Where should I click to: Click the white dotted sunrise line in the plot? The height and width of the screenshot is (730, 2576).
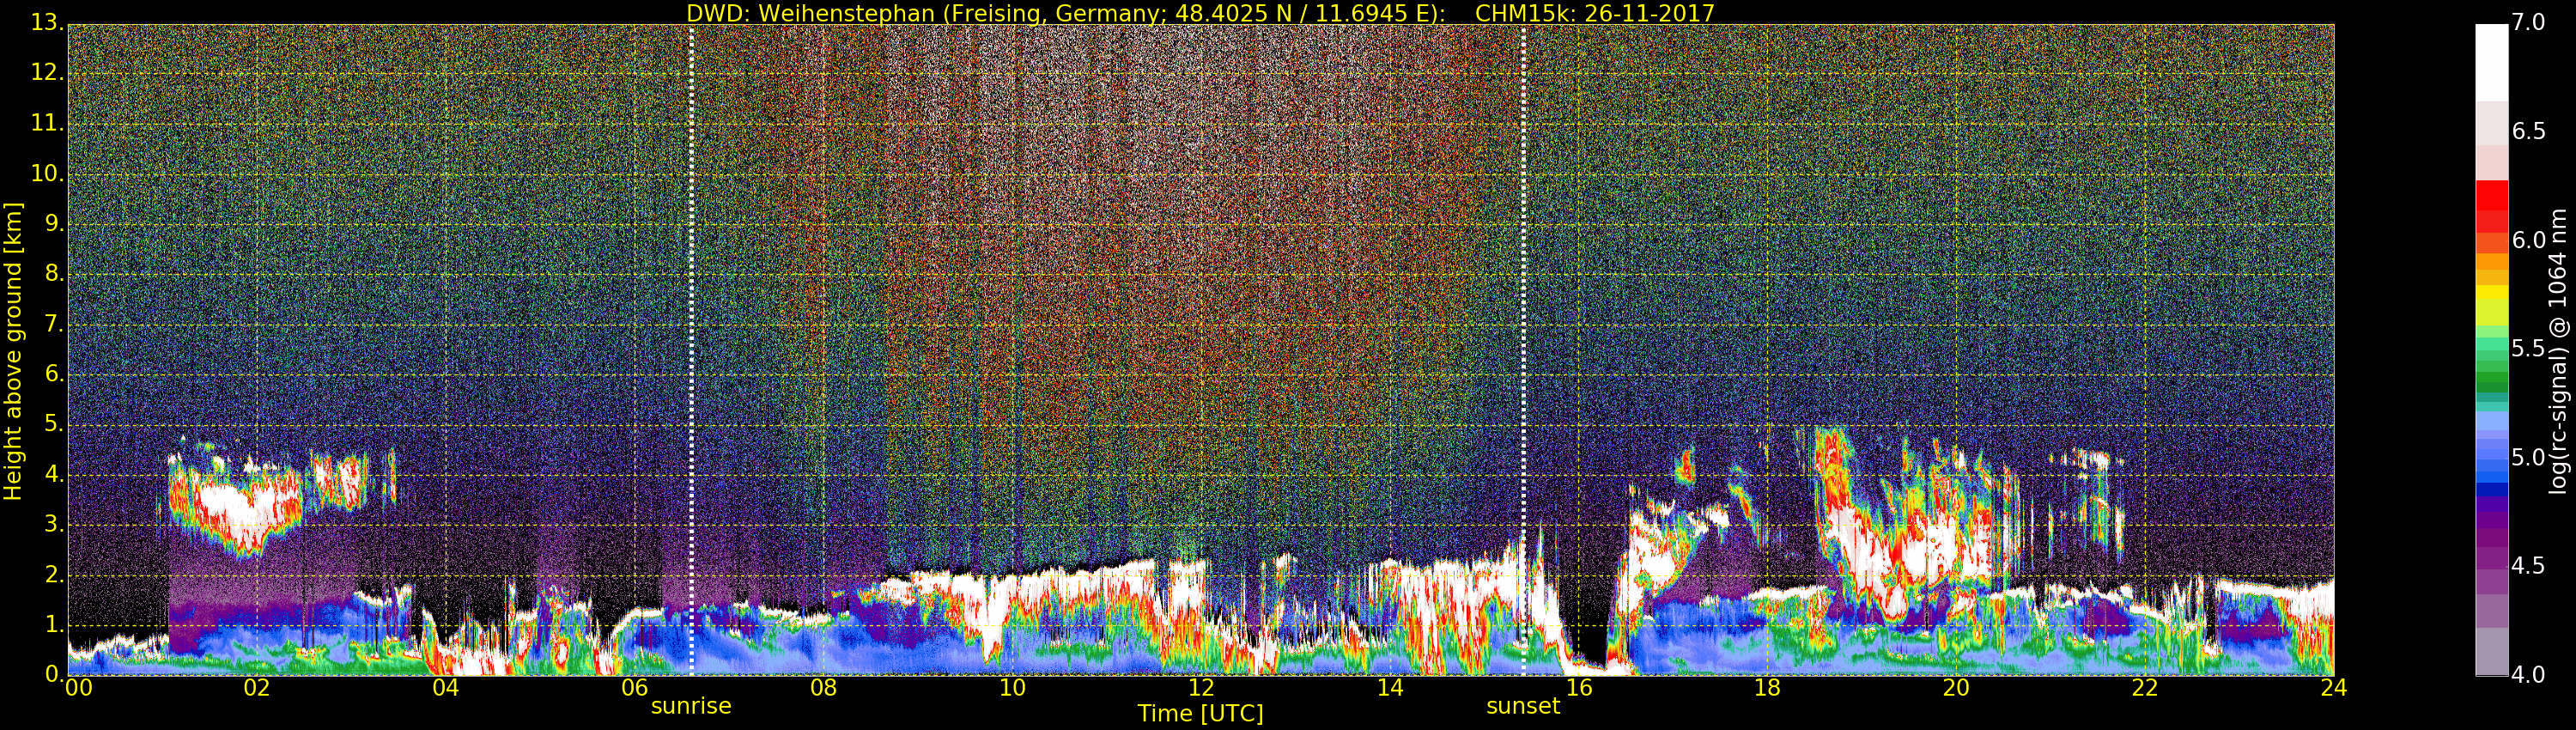pos(691,300)
